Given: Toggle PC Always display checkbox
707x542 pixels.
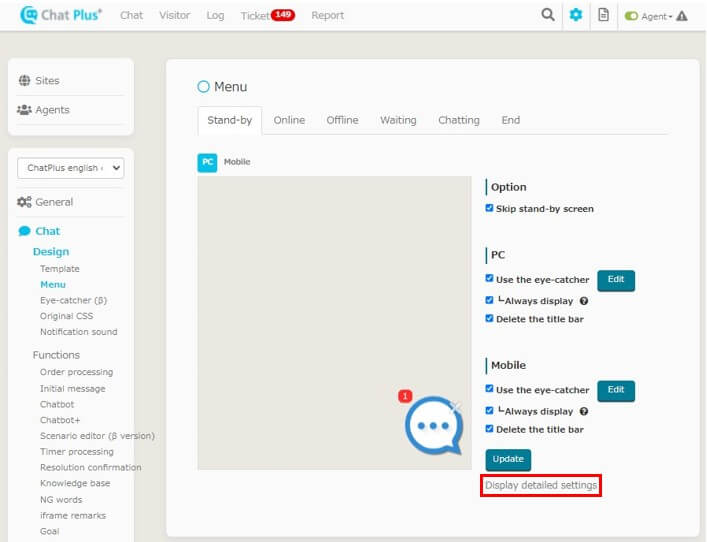Looking at the screenshot, I should point(489,300).
